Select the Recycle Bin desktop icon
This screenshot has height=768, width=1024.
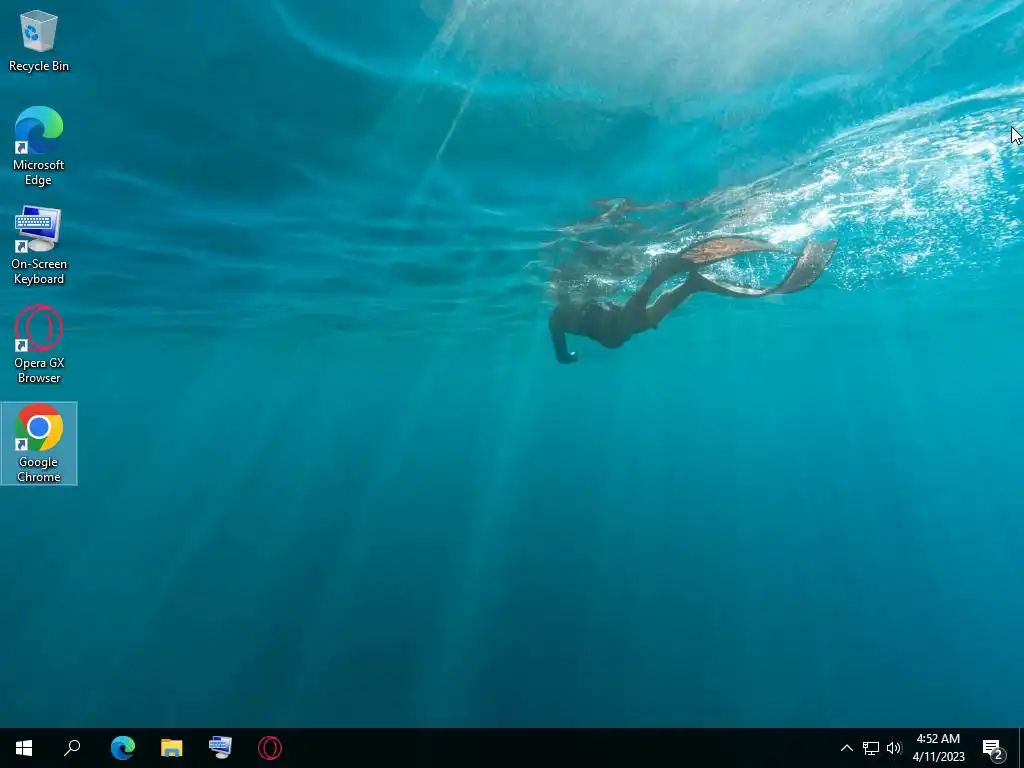coord(39,41)
